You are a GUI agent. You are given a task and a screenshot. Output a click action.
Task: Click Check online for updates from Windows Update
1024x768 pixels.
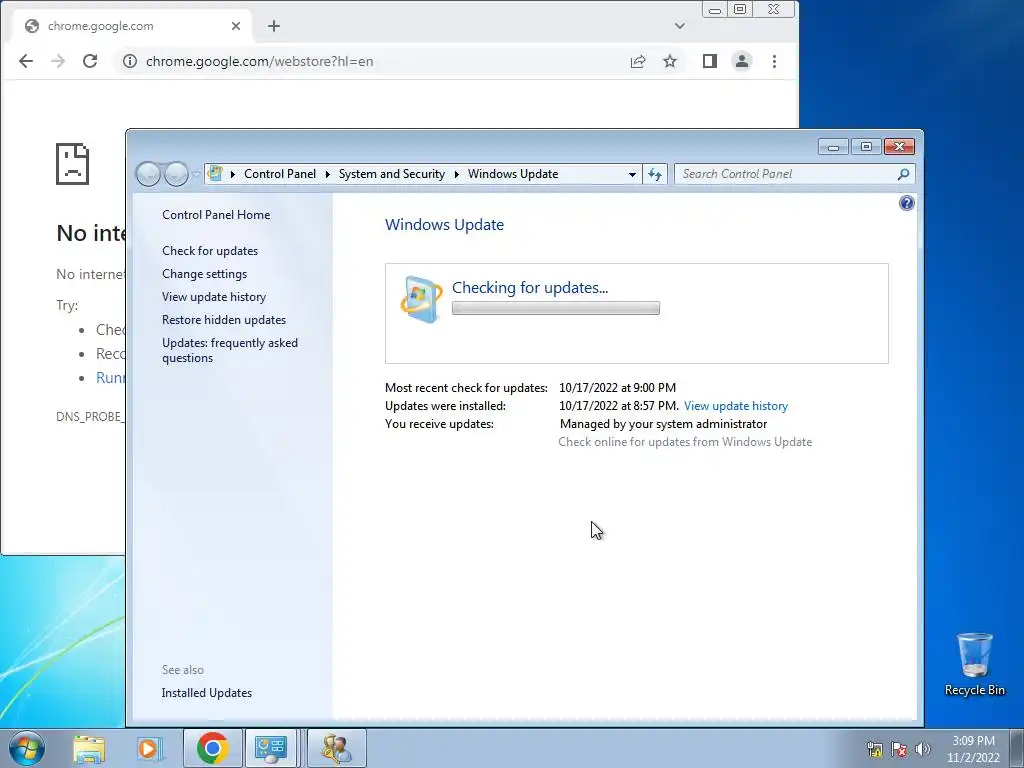(x=685, y=442)
